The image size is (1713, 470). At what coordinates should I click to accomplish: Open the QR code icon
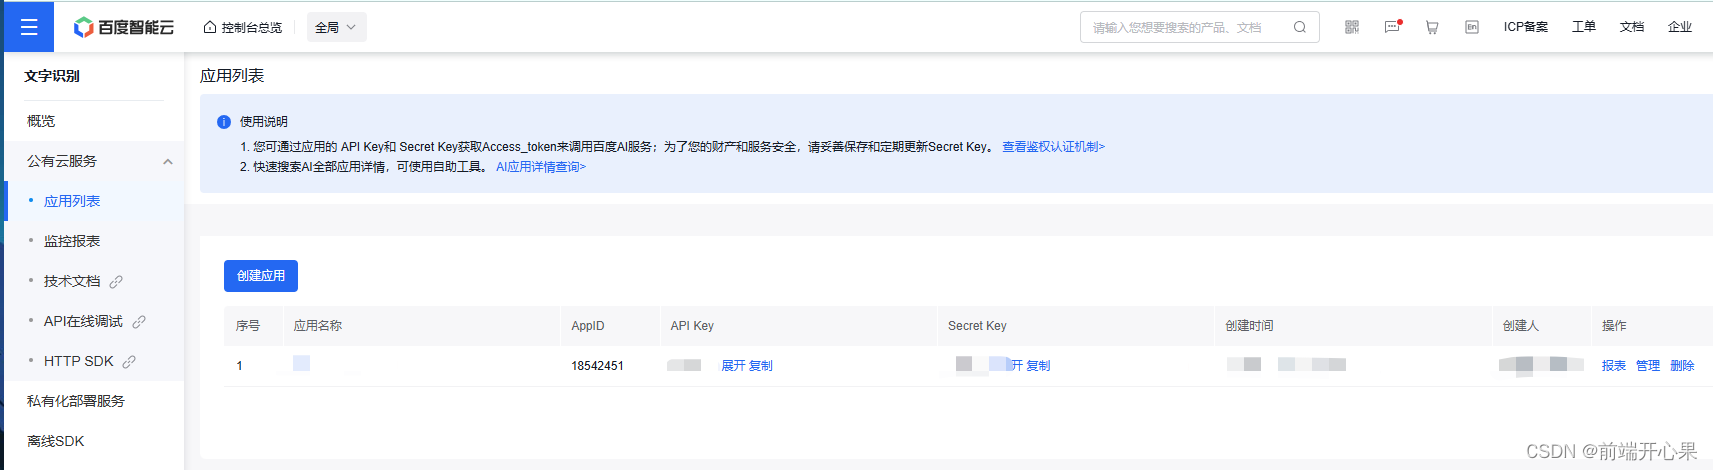[1352, 27]
